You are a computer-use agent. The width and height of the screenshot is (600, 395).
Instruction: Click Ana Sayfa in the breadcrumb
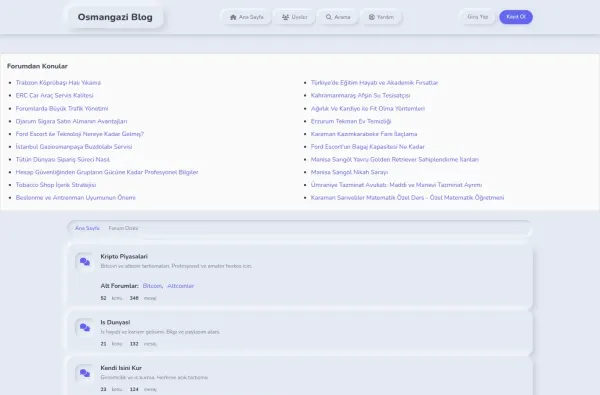pyautogui.click(x=87, y=228)
